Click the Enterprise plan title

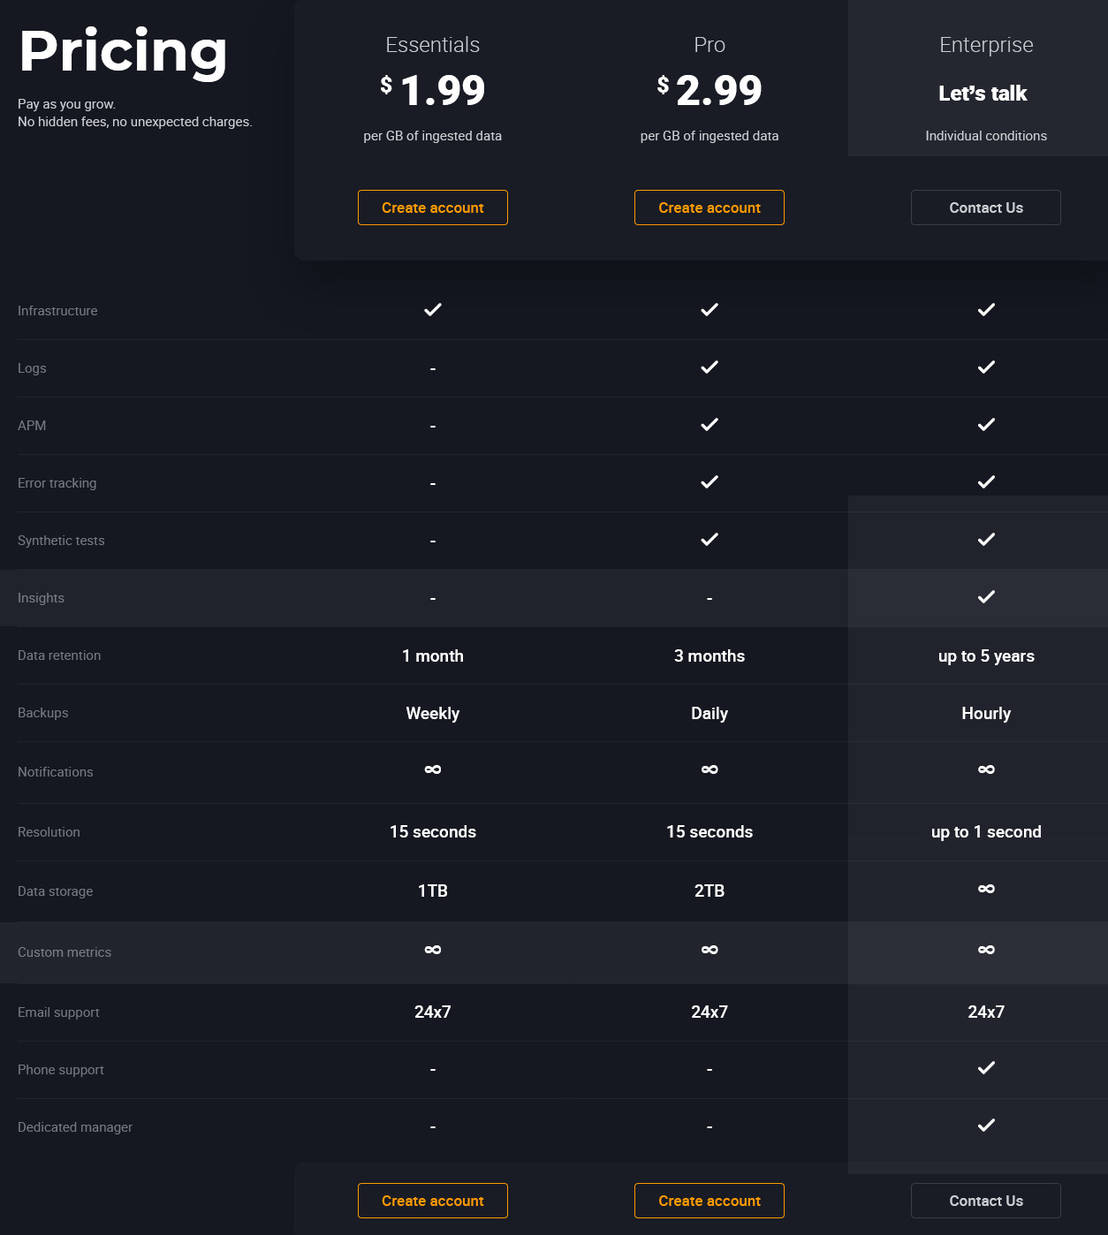point(986,45)
